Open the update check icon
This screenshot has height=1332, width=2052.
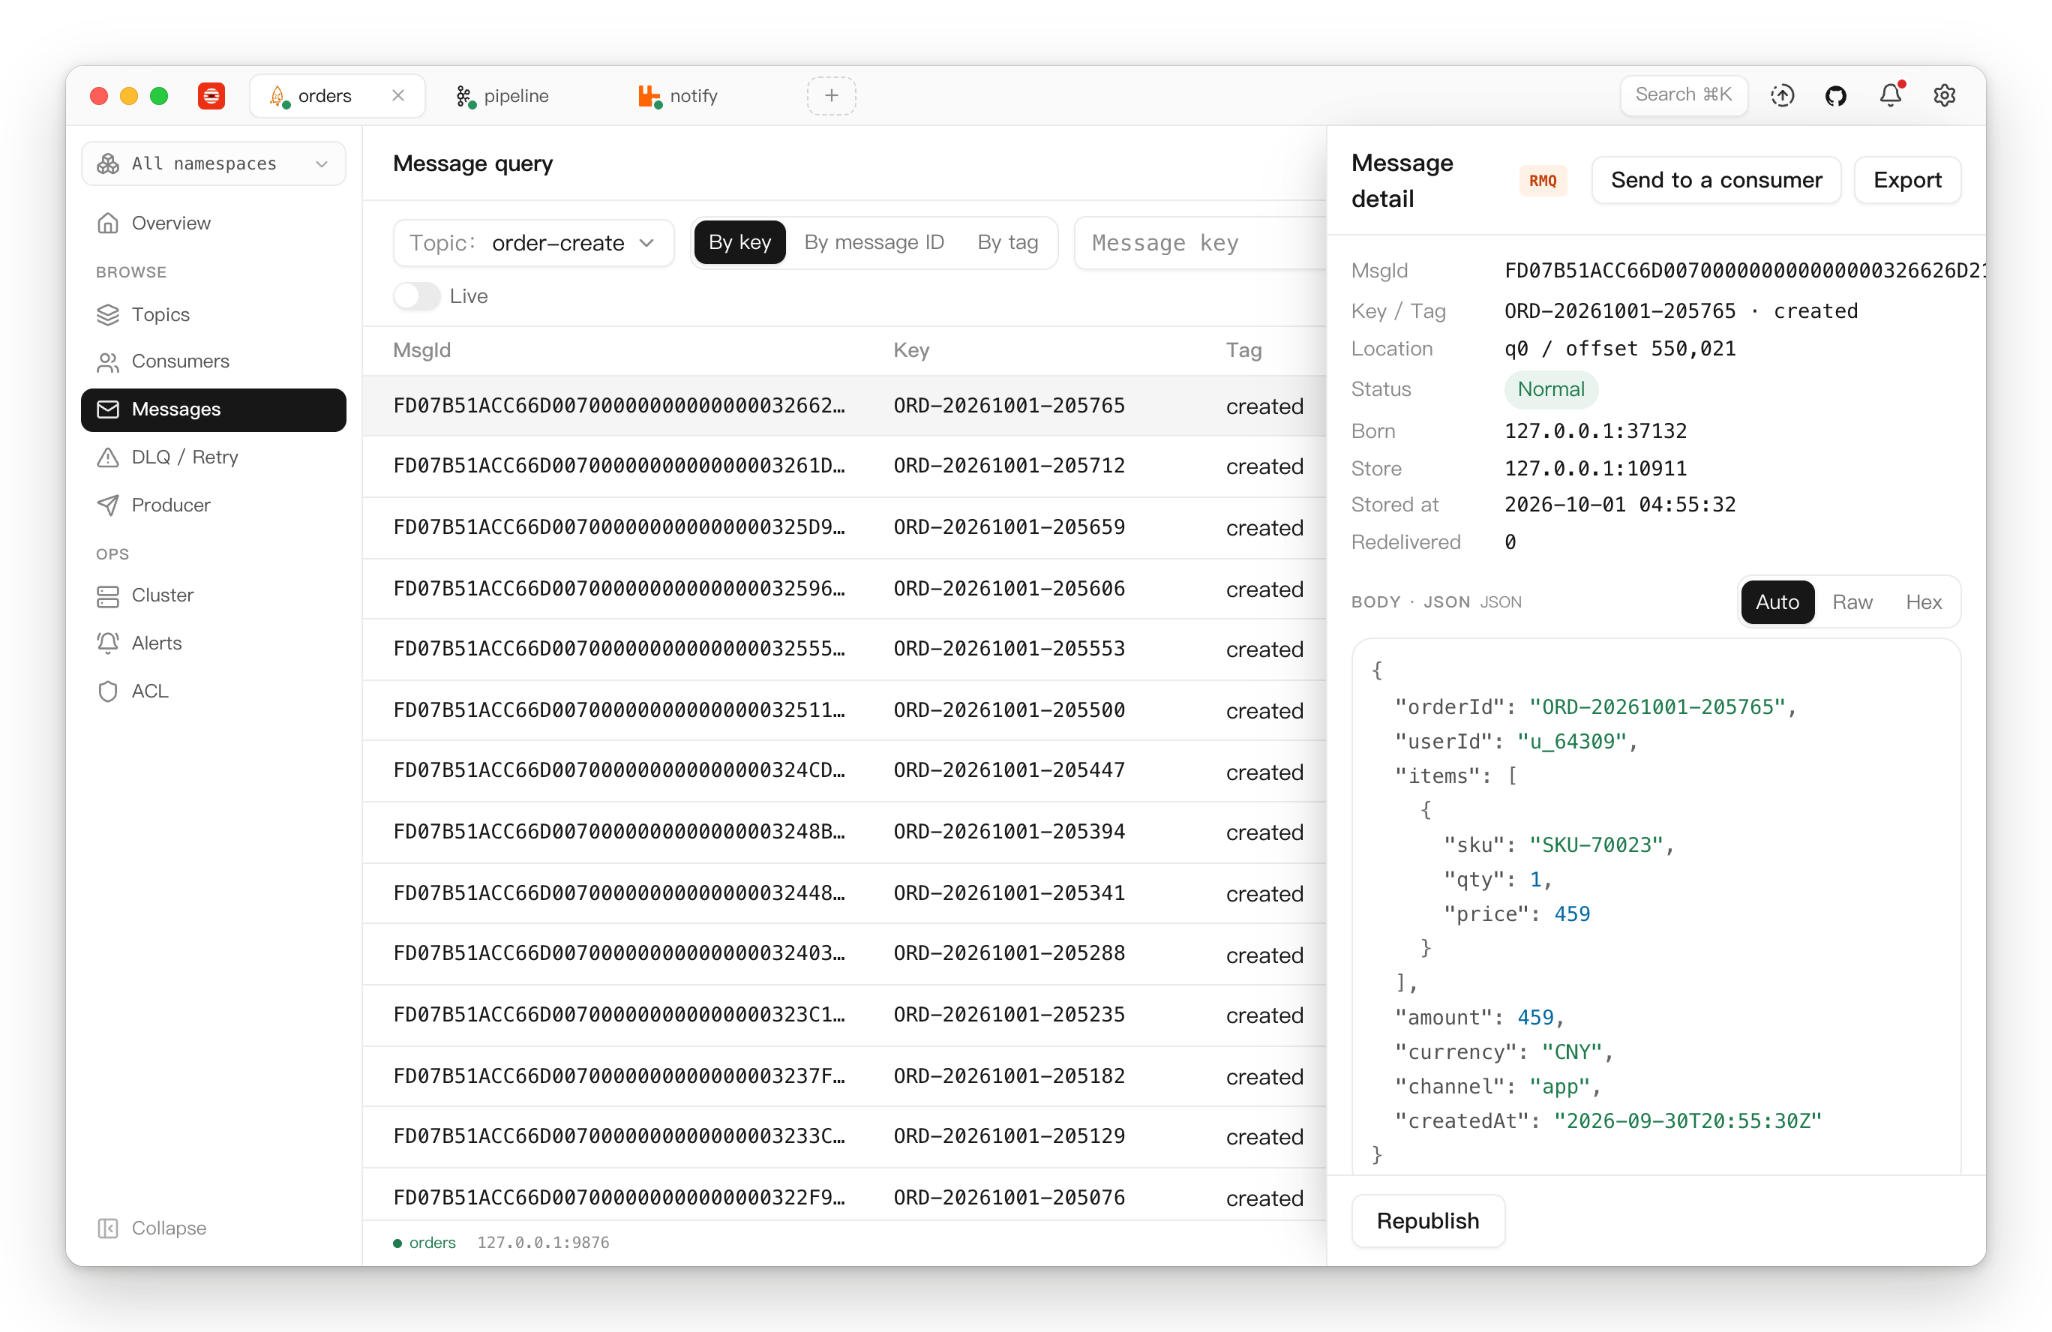coord(1782,96)
